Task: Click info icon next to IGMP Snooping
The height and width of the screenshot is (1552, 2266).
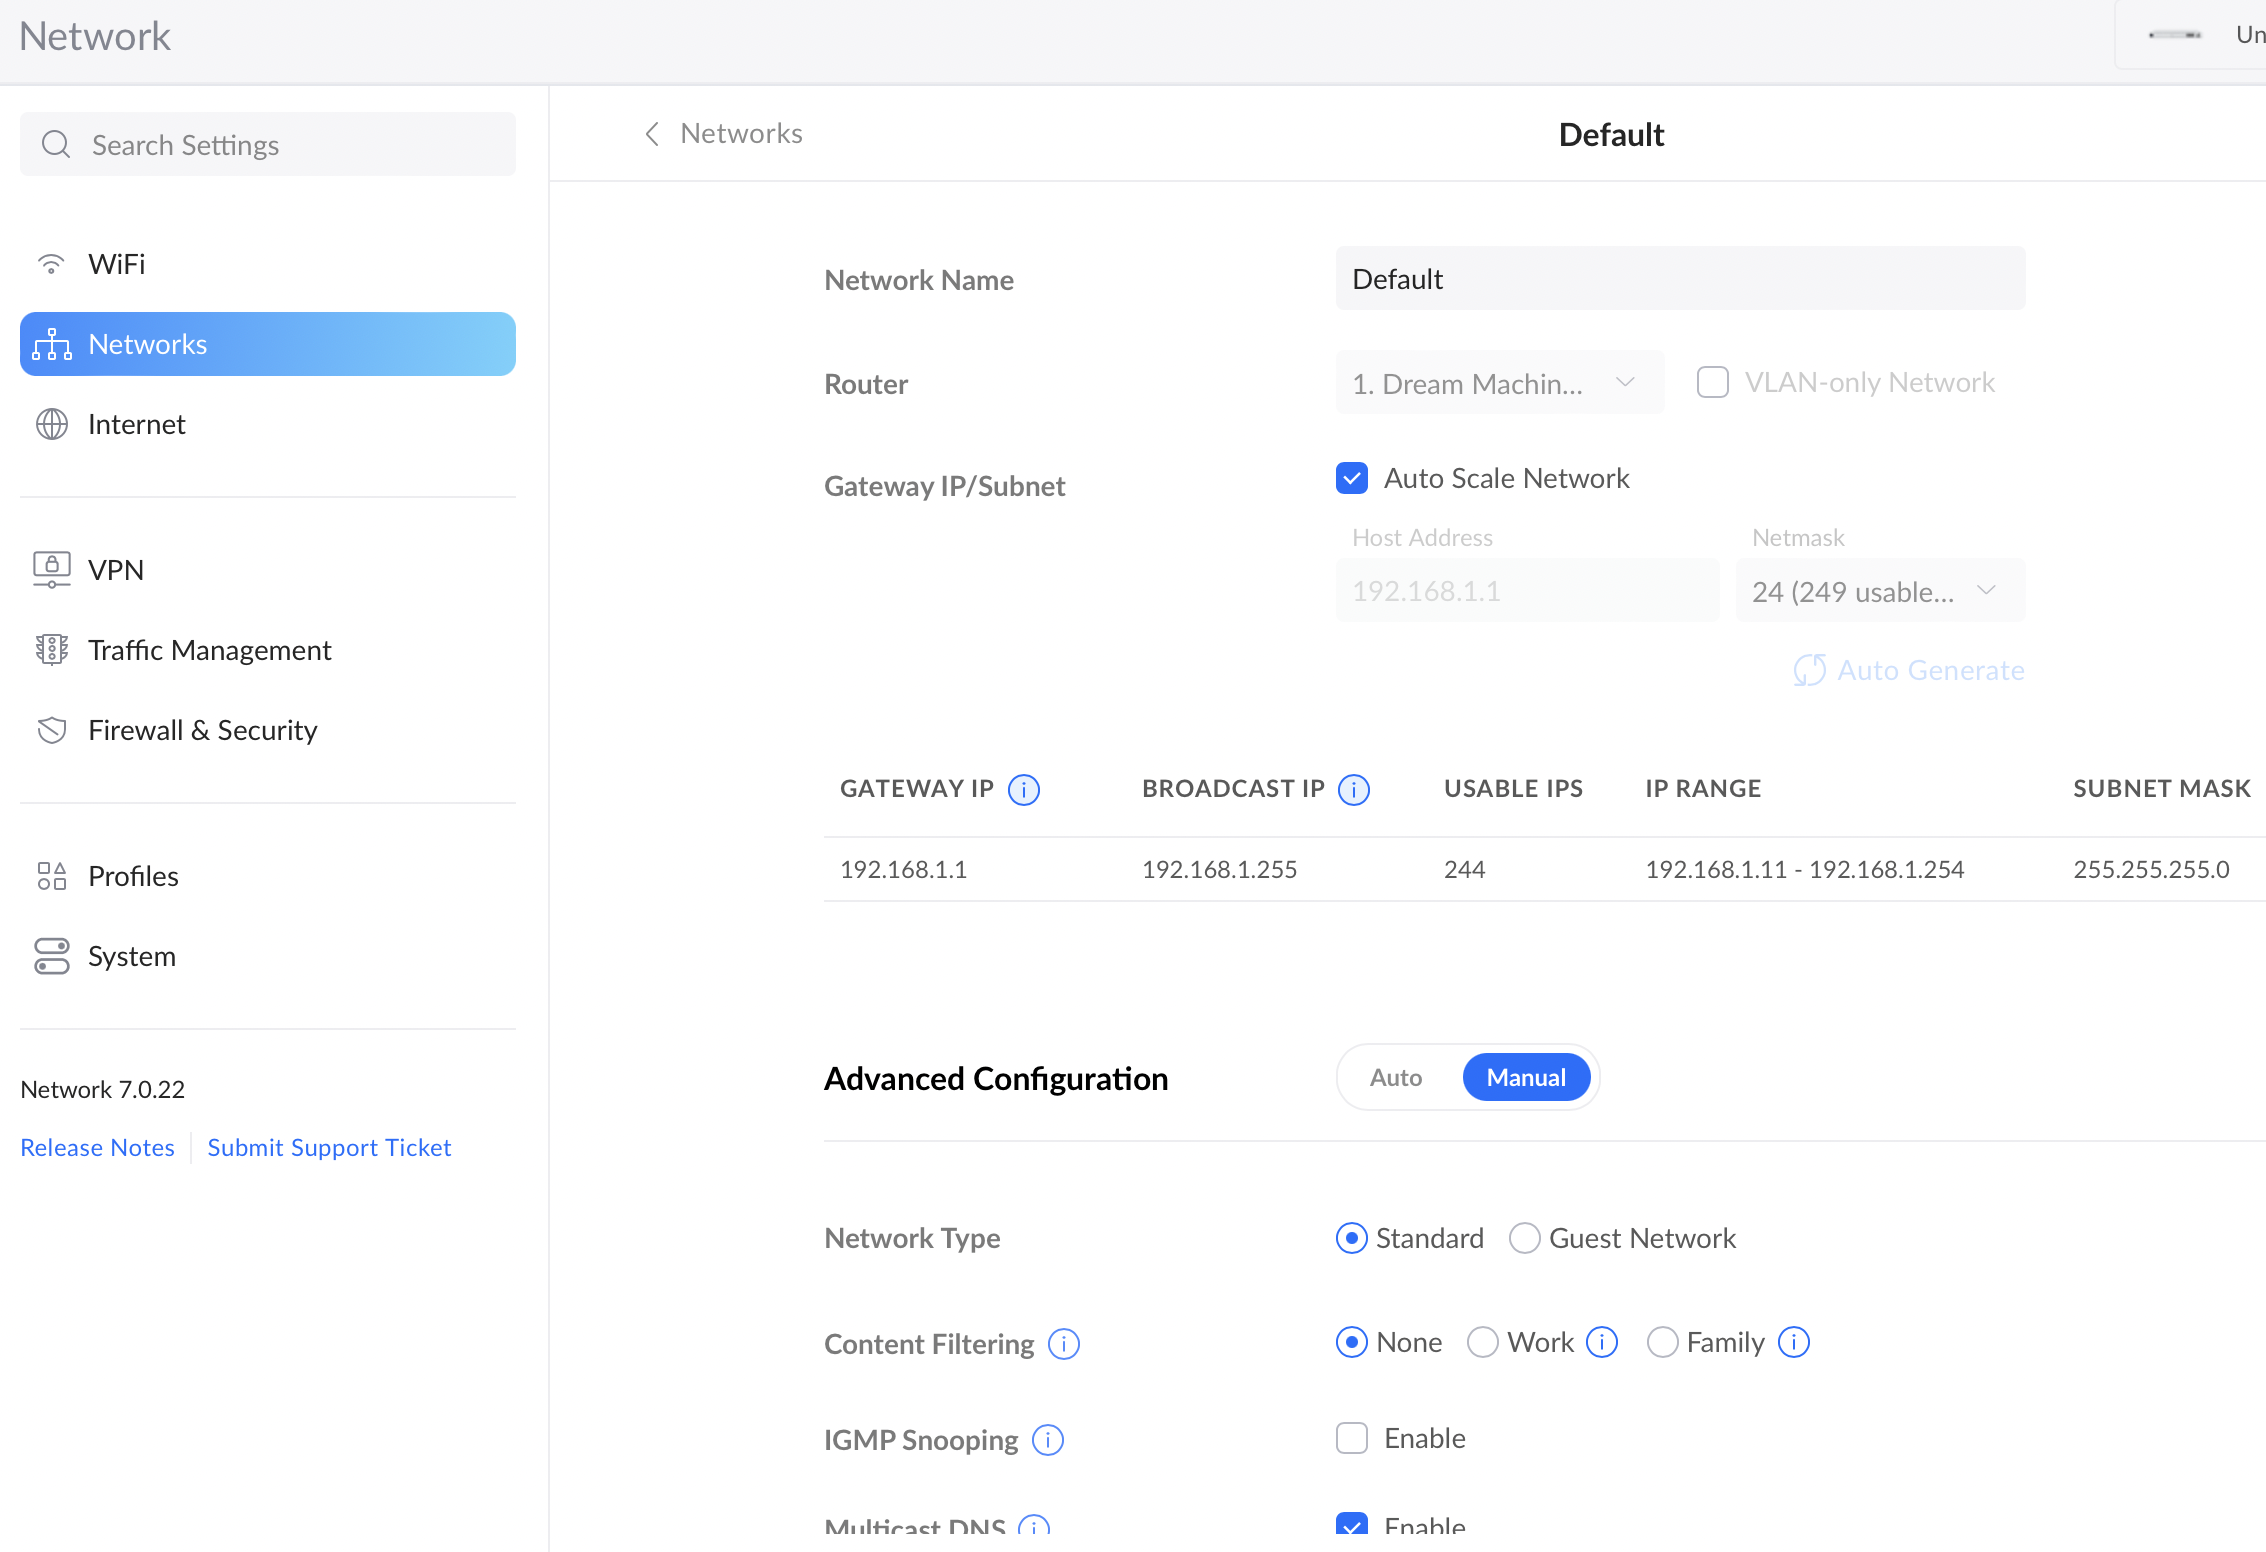Action: (x=1047, y=1440)
